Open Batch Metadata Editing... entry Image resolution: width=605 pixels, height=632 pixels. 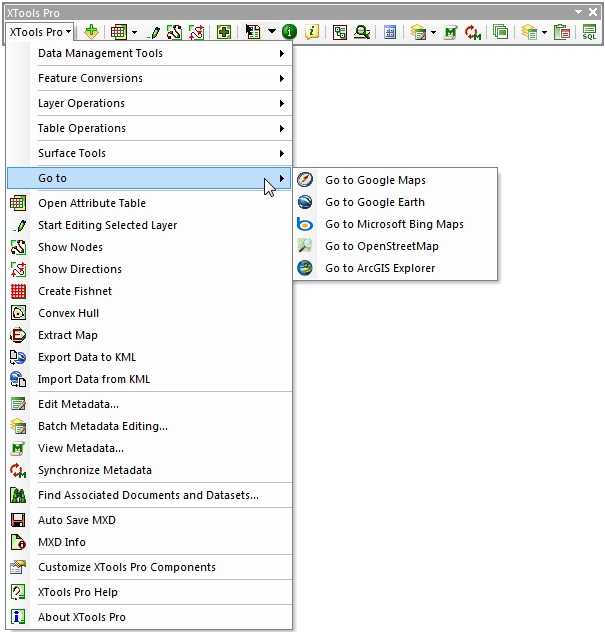pos(150,426)
